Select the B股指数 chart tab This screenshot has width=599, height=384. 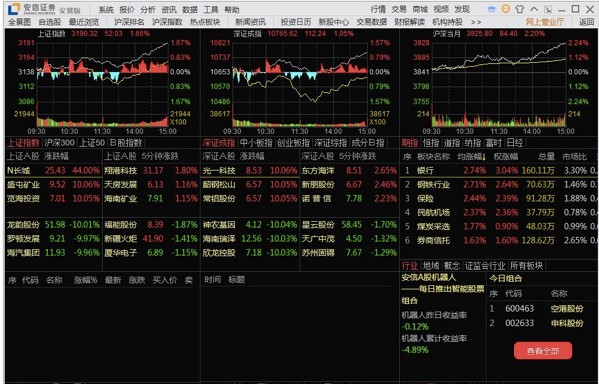(126, 143)
